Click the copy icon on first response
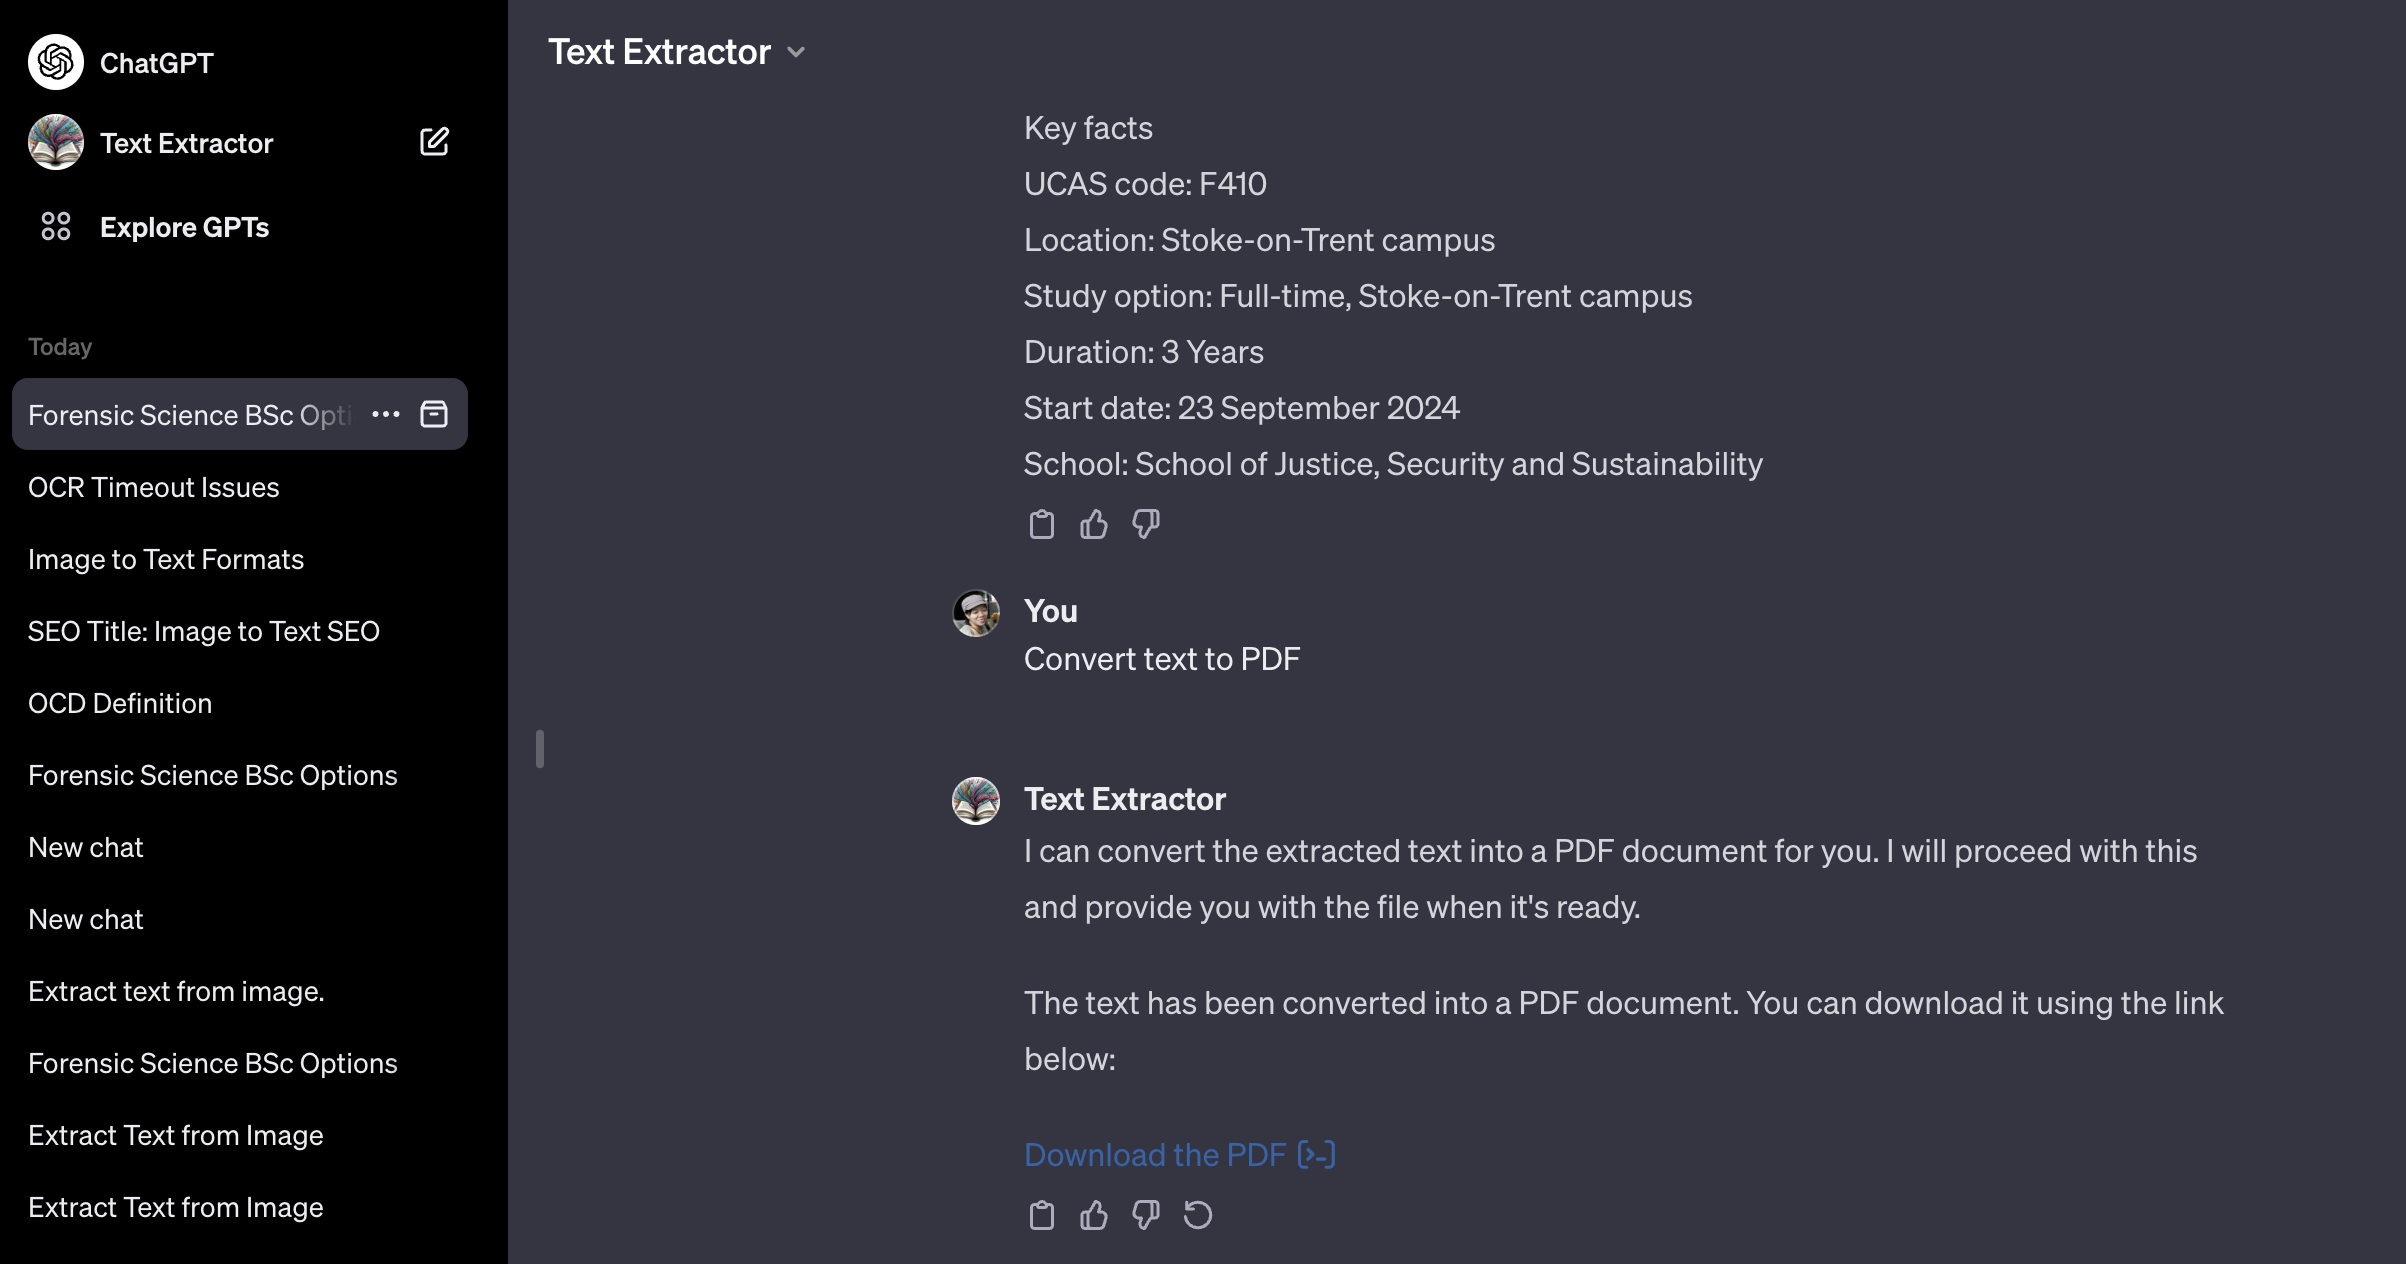Screen dimensions: 2406x1264 pyautogui.click(x=1042, y=524)
